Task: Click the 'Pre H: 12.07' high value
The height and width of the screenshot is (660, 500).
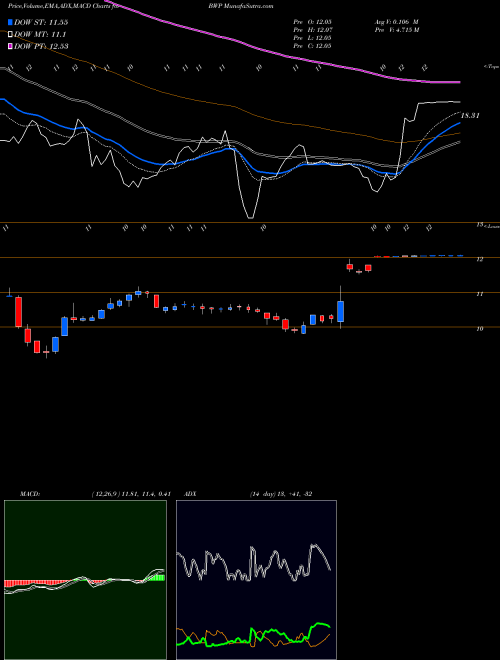Action: (x=312, y=30)
